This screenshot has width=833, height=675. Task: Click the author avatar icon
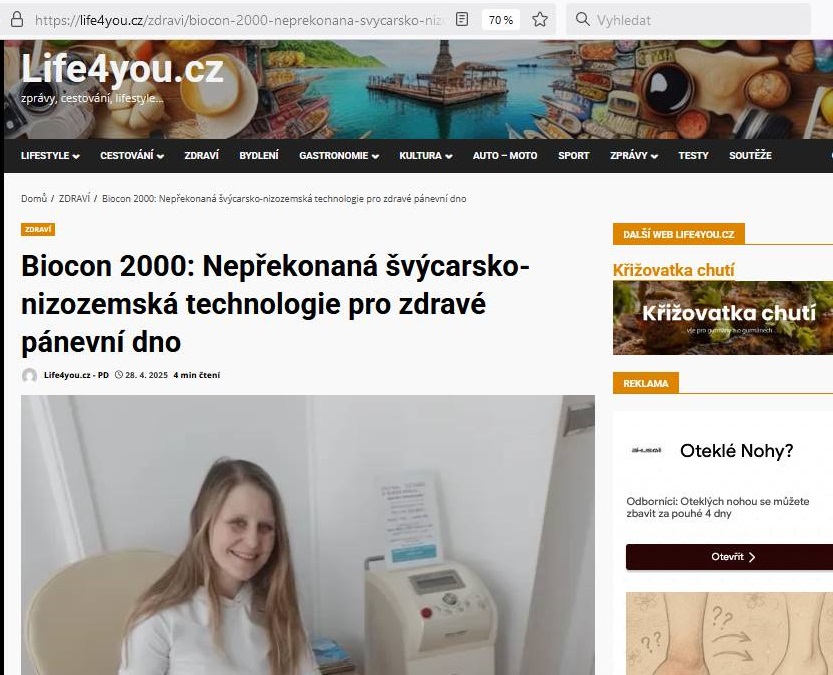coord(29,375)
